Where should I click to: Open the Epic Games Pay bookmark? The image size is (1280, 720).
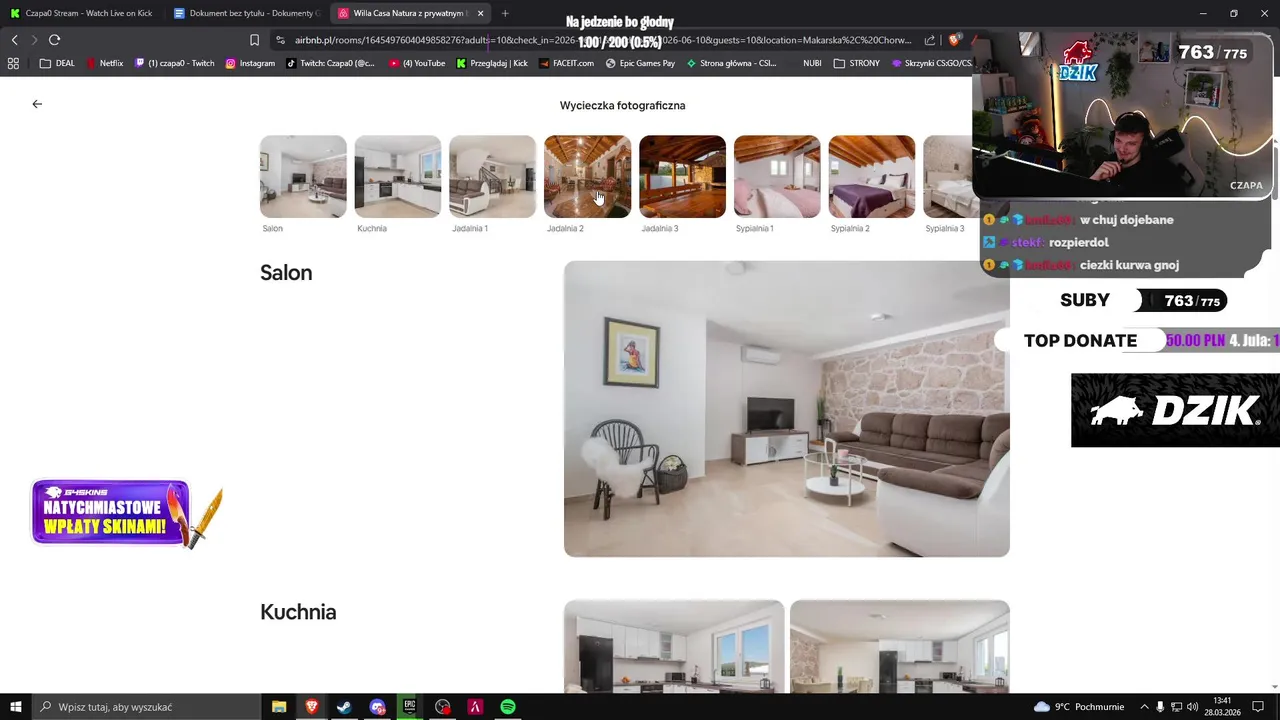pyautogui.click(x=640, y=63)
